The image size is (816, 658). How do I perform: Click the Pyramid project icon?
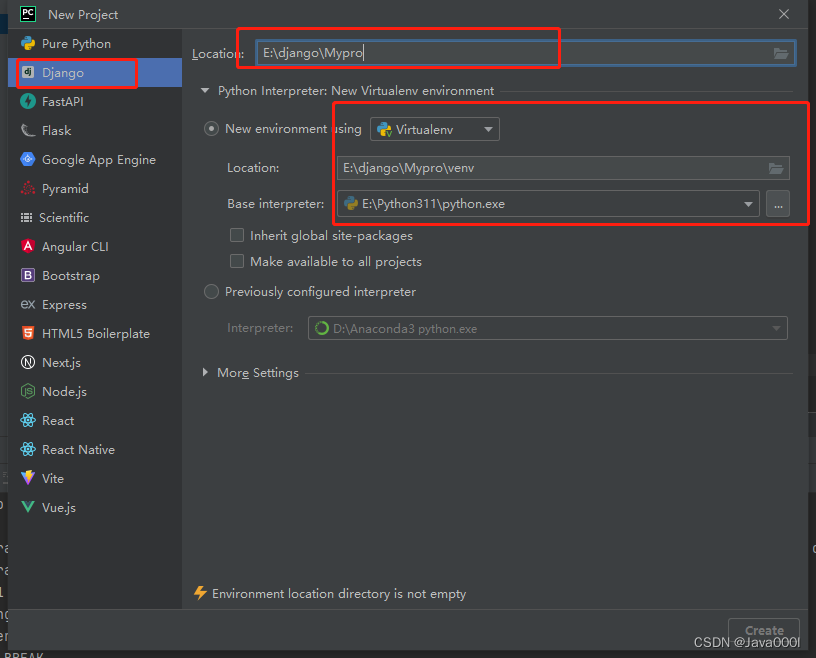tap(28, 188)
